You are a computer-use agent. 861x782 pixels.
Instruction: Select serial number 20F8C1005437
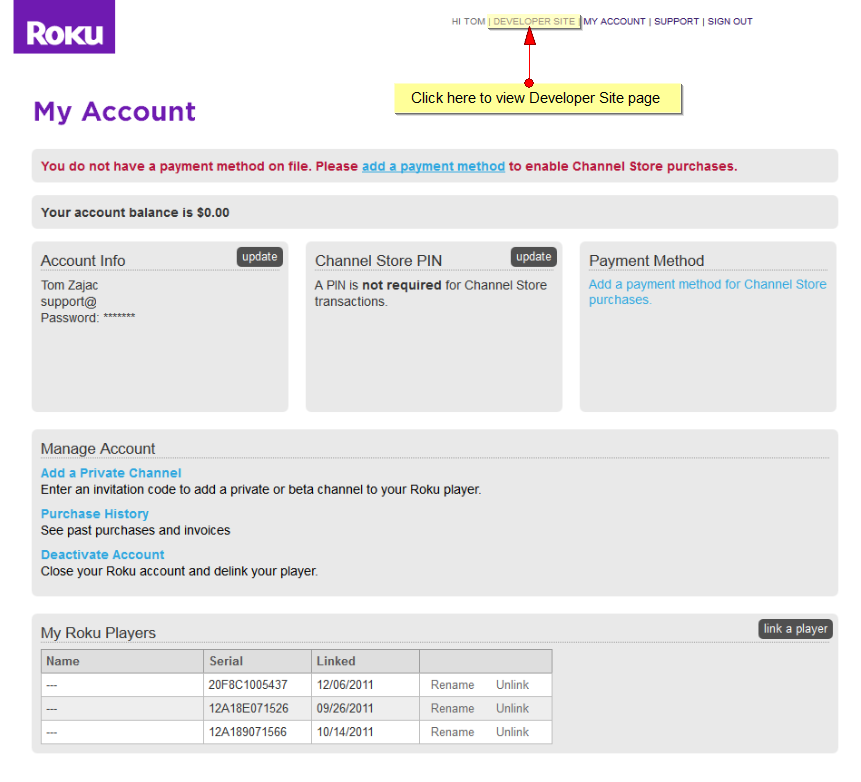coord(248,685)
